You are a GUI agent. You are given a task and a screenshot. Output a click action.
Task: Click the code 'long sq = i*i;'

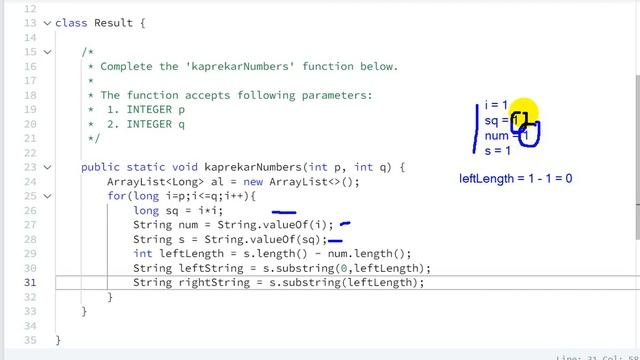click(178, 211)
